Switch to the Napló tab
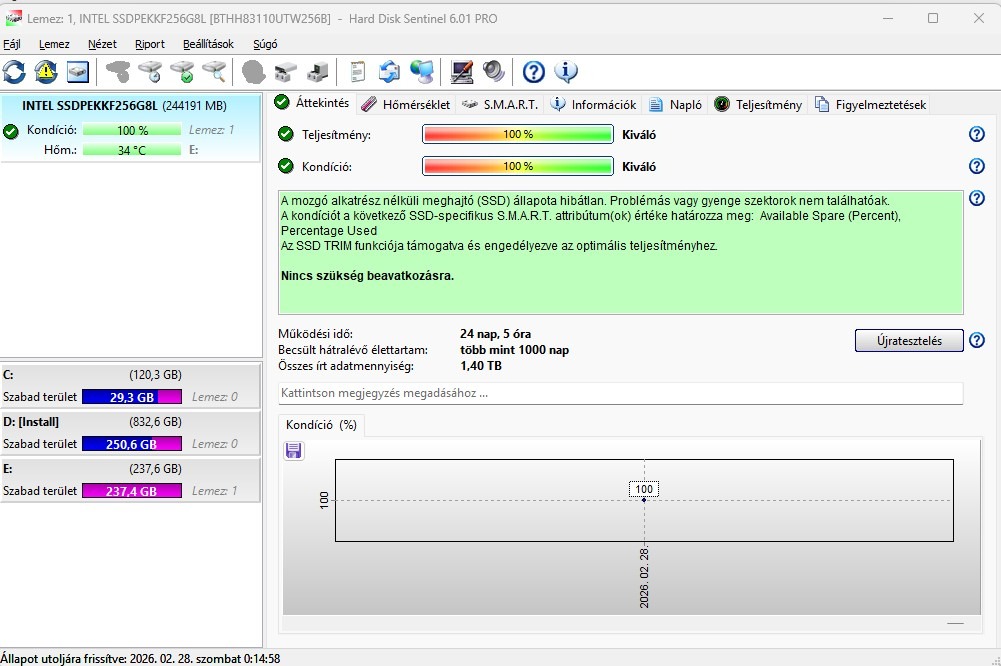 click(675, 105)
